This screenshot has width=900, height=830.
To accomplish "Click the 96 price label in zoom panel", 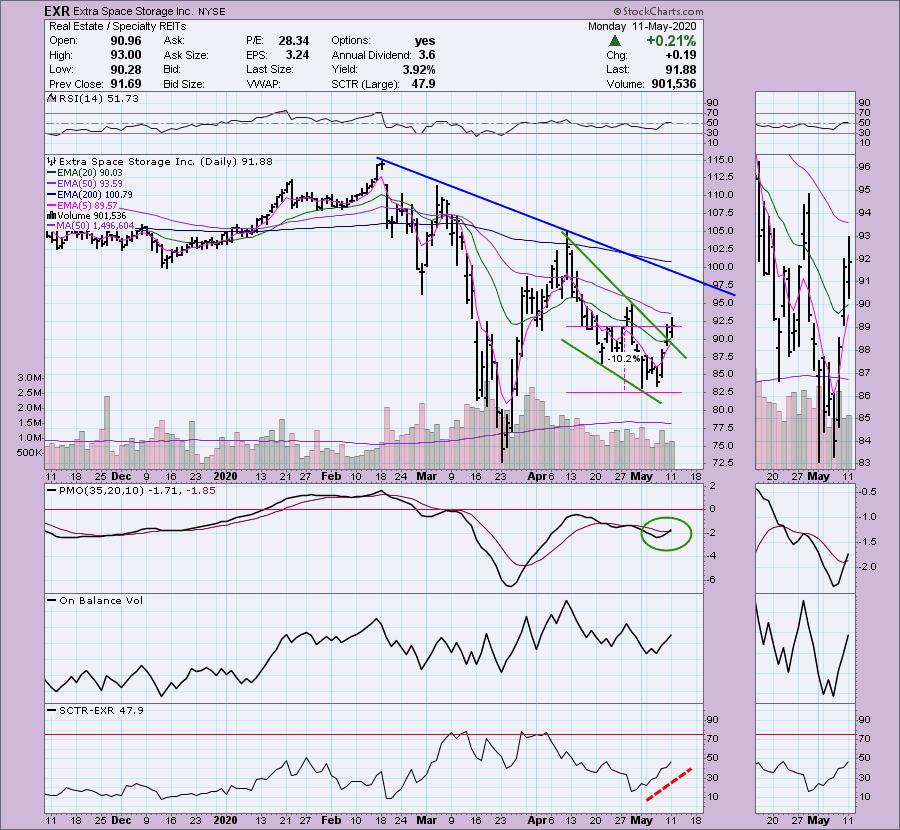I will (864, 167).
